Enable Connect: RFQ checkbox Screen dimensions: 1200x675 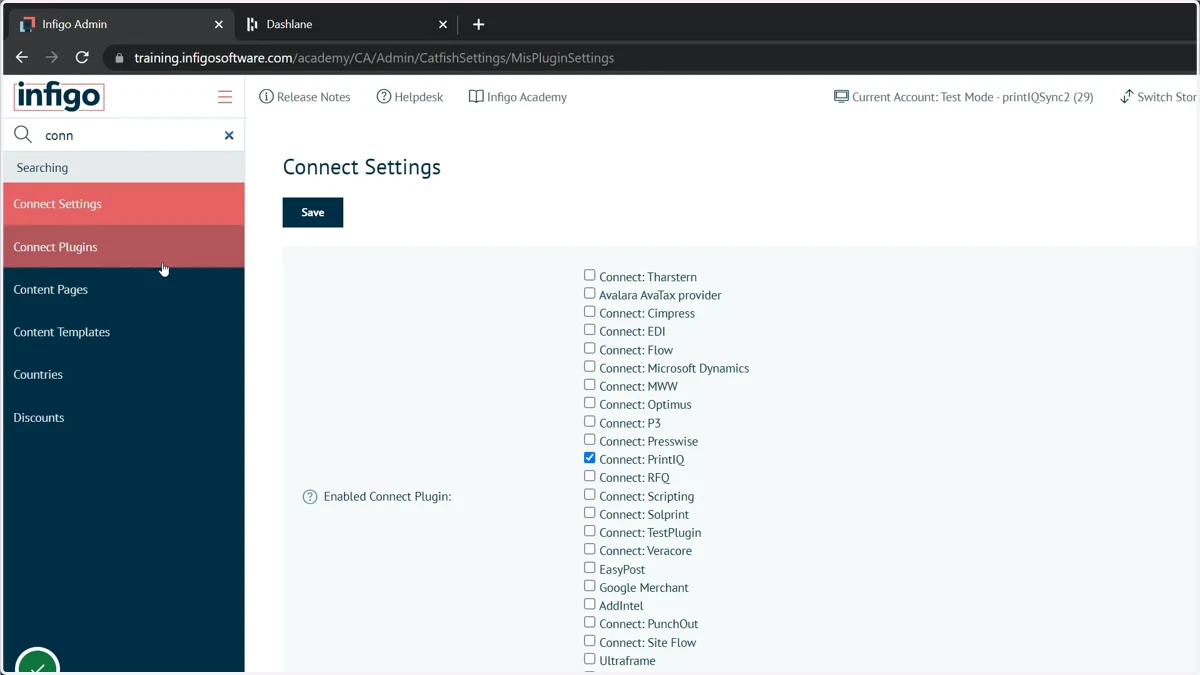tap(590, 476)
